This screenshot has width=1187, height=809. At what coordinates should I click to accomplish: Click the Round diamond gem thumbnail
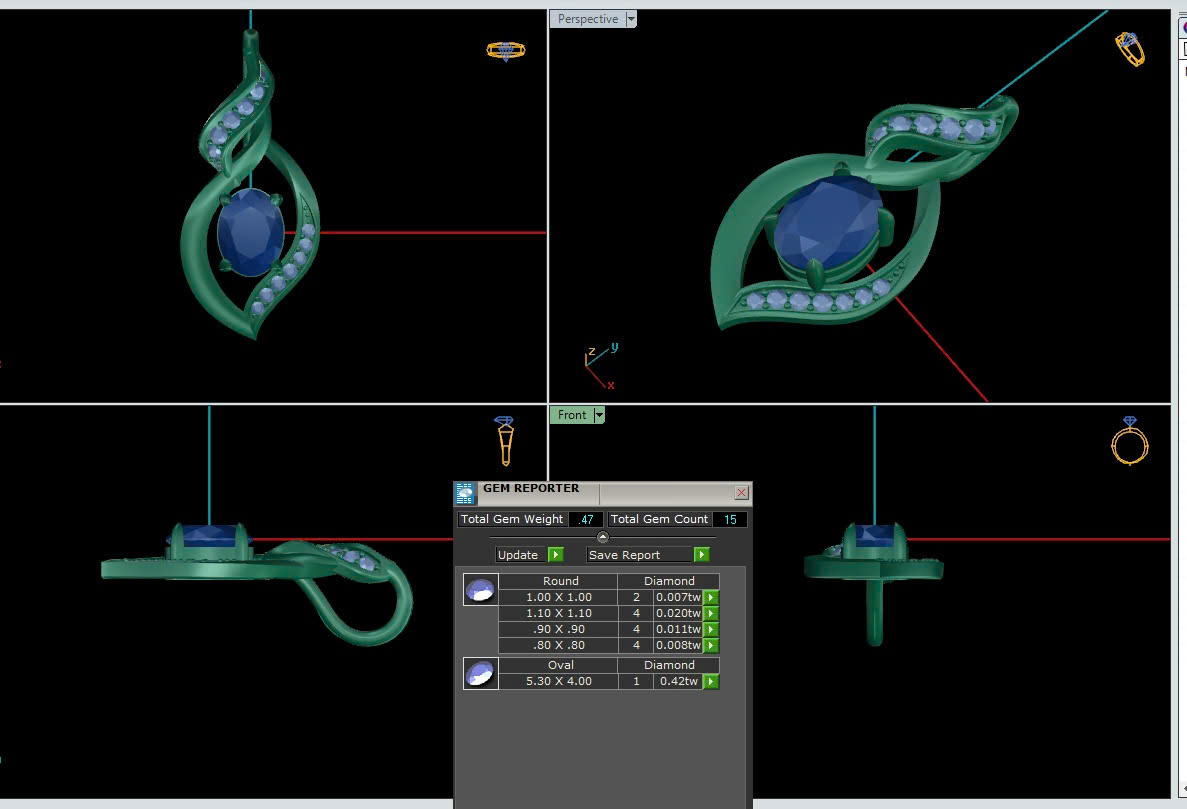[480, 590]
